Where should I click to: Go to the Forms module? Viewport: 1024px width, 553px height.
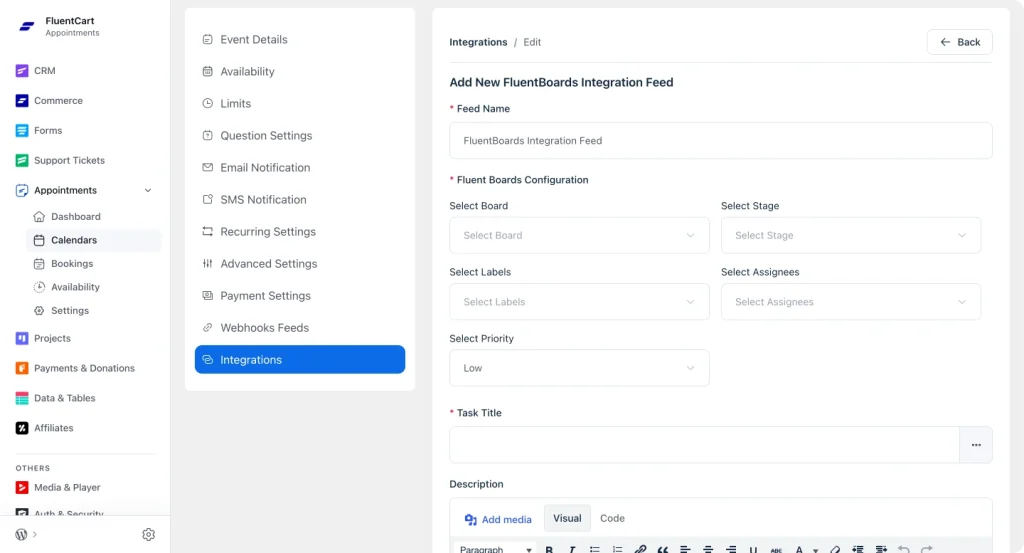(39, 131)
